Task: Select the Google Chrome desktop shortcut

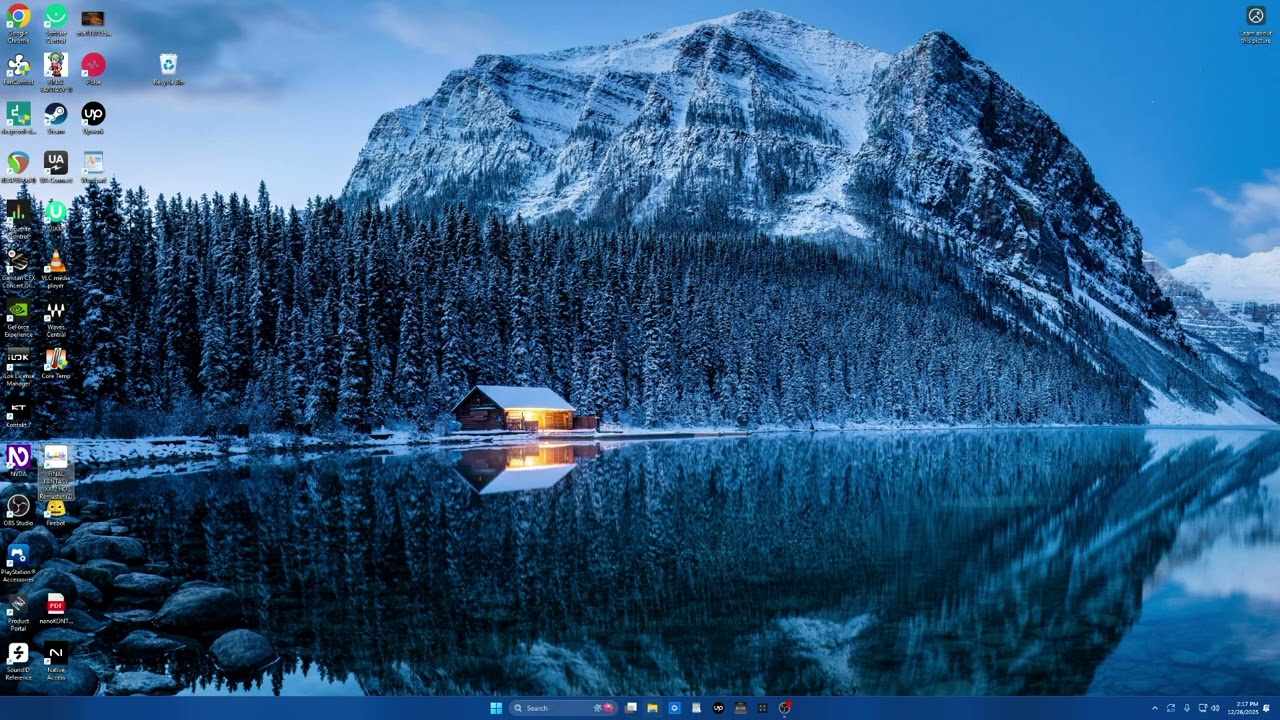Action: (x=18, y=23)
